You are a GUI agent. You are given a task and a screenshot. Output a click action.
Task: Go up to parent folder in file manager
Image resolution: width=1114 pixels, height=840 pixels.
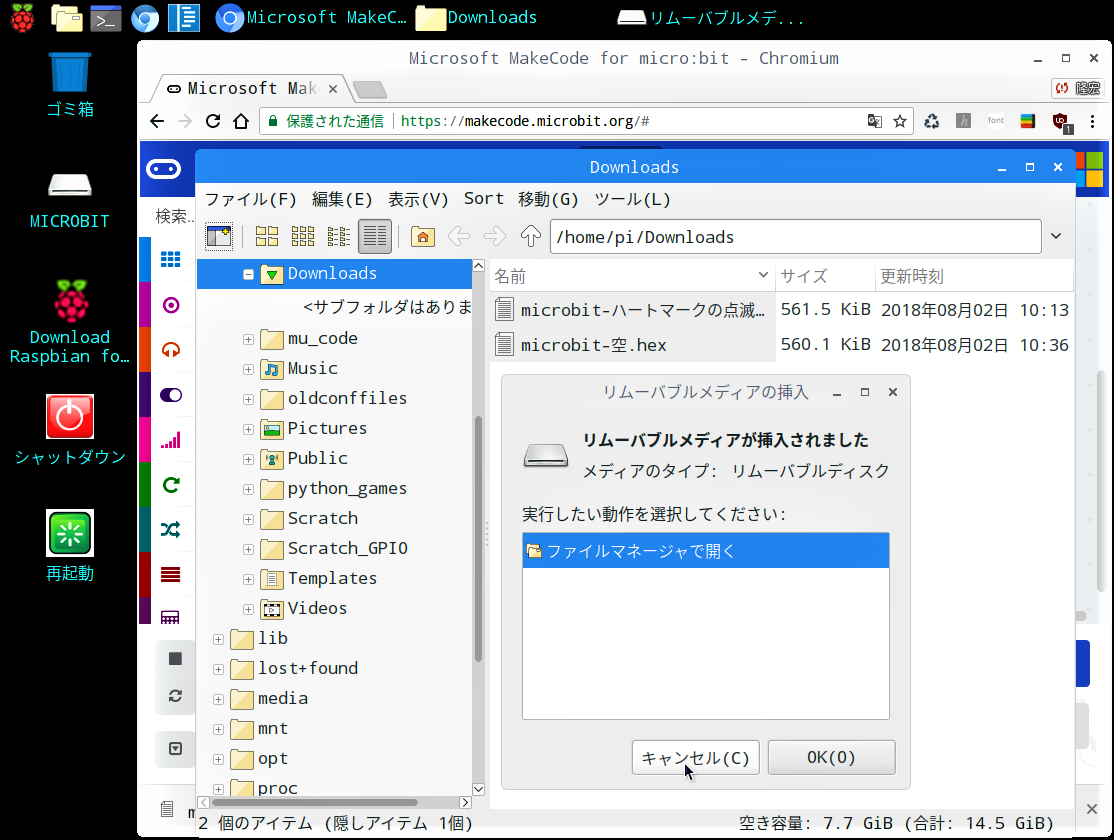[x=531, y=236]
